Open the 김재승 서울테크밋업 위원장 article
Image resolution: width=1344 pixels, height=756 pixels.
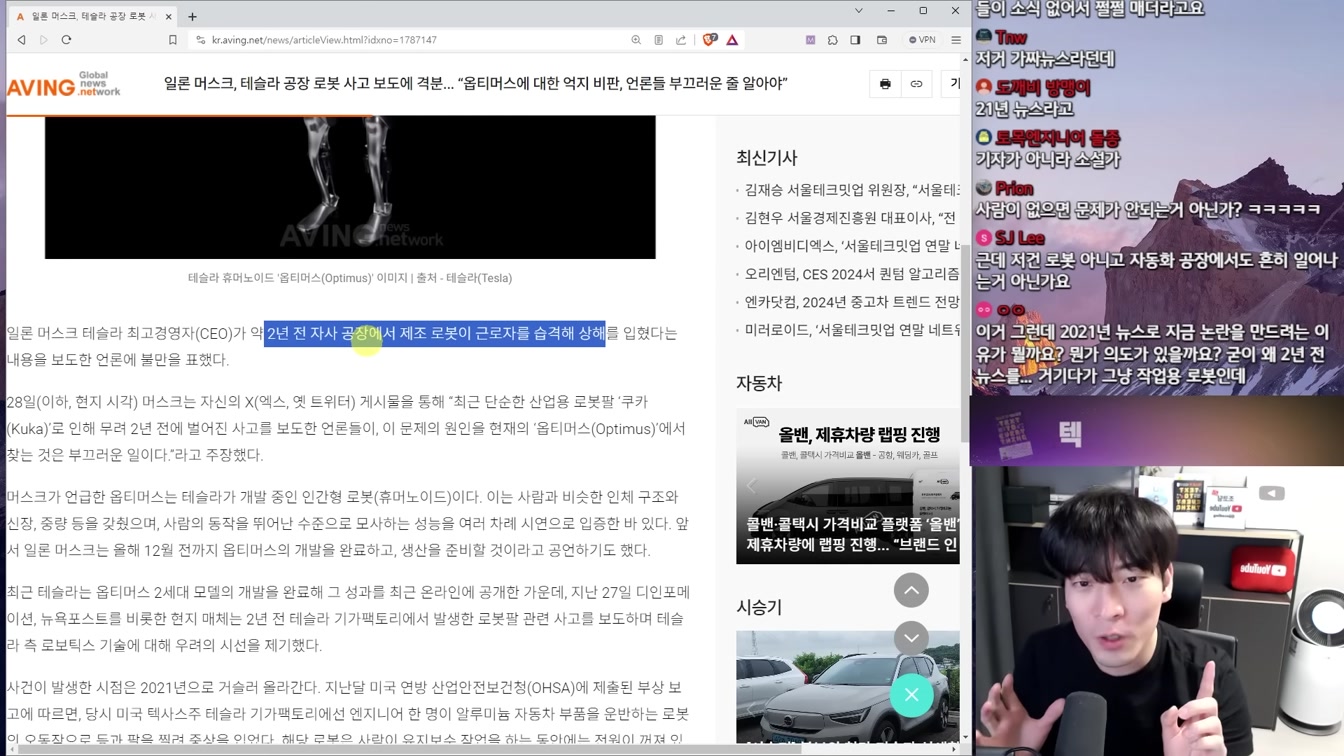(851, 189)
